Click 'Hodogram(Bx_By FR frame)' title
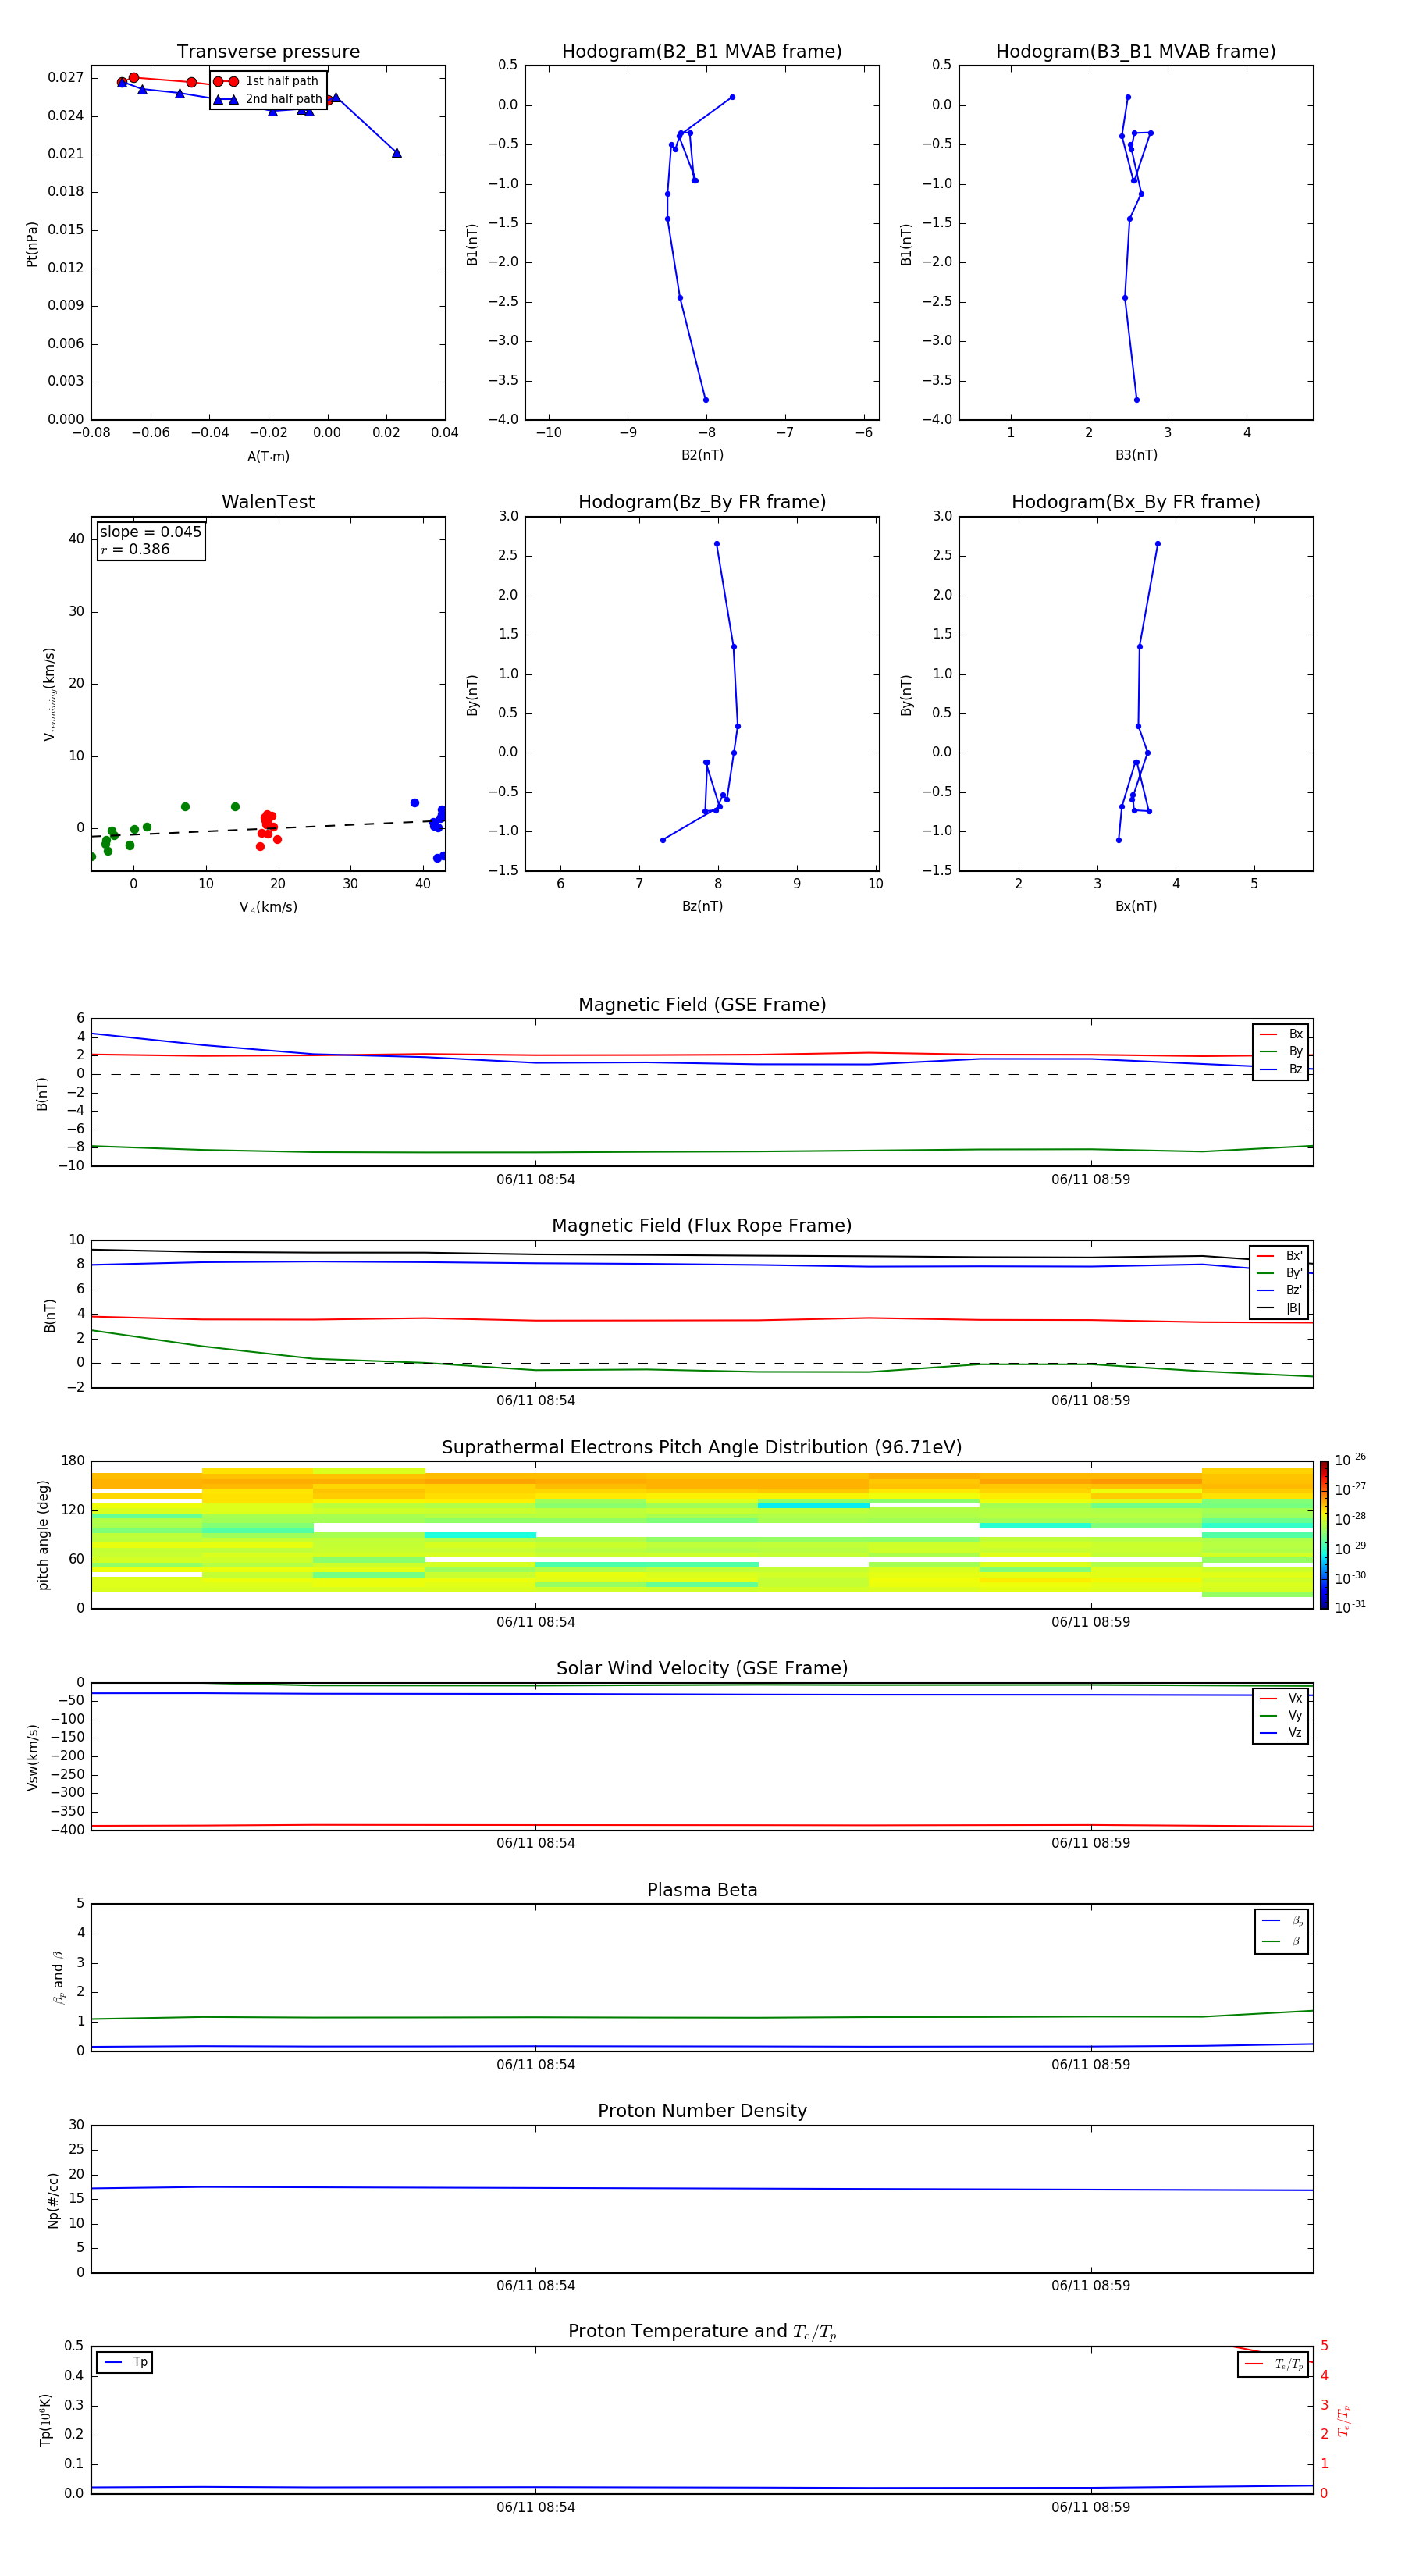 point(1136,502)
